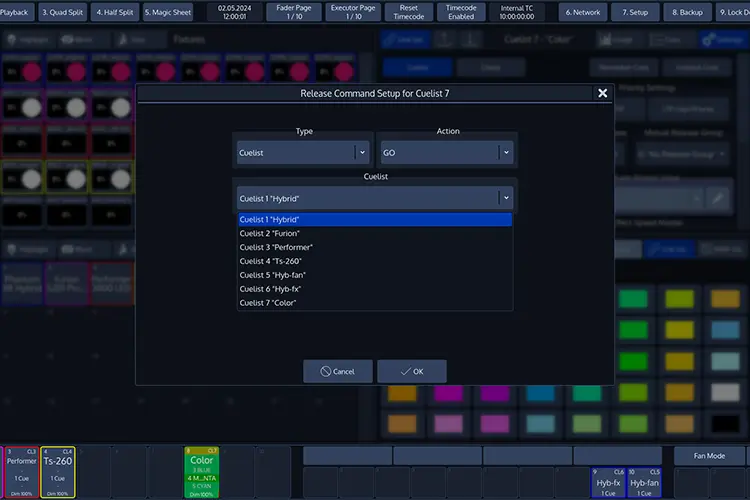The width and height of the screenshot is (750, 500).
Task: Click the Cancel button
Action: click(x=338, y=371)
